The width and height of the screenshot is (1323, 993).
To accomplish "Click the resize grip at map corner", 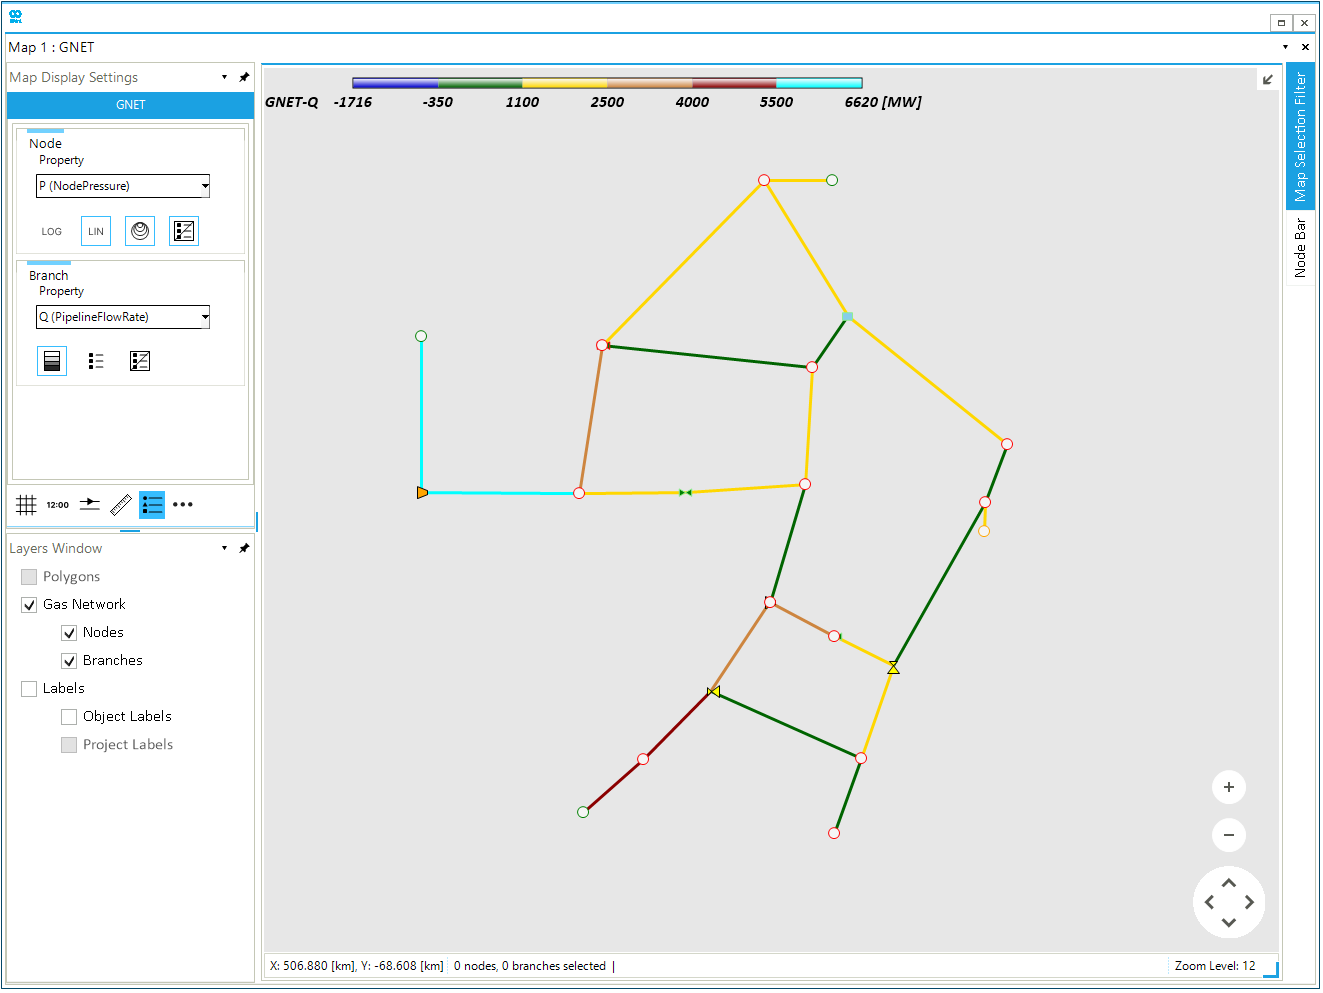I will pyautogui.click(x=1271, y=969).
